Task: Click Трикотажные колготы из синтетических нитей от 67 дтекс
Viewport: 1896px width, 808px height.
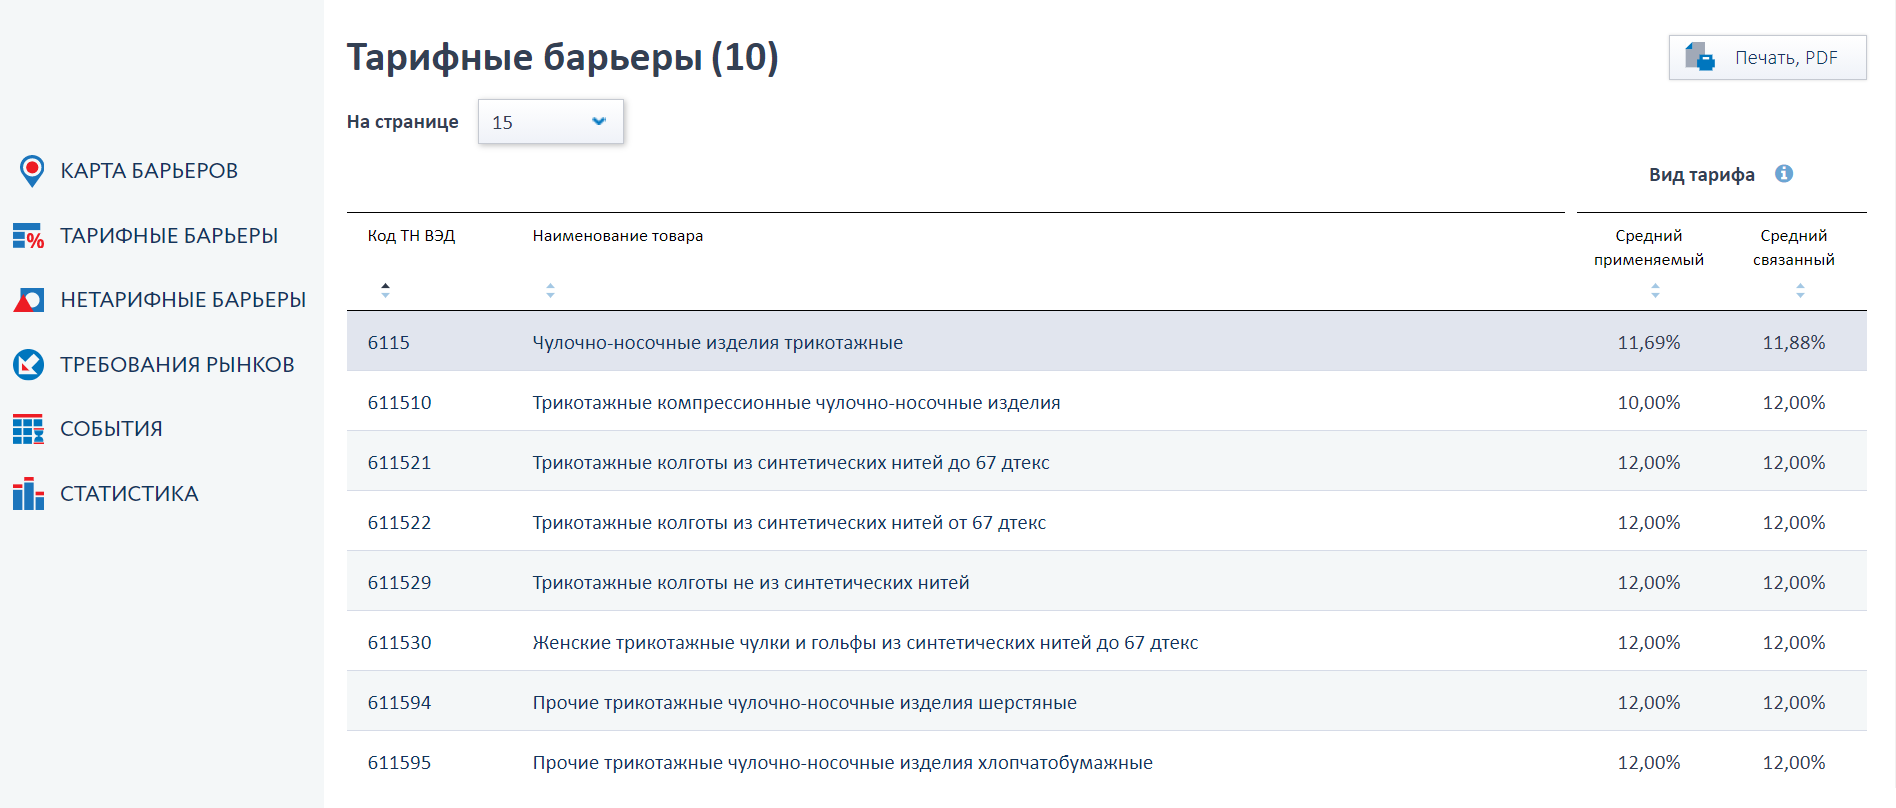Action: pos(789,523)
